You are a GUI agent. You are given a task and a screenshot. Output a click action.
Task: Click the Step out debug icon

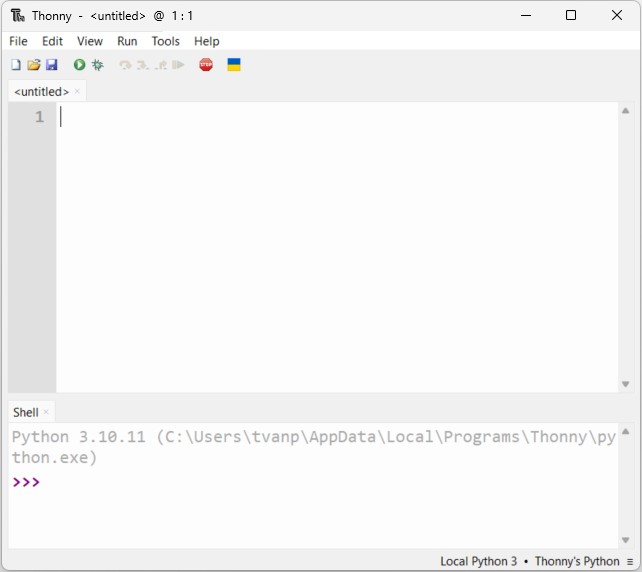coord(161,65)
